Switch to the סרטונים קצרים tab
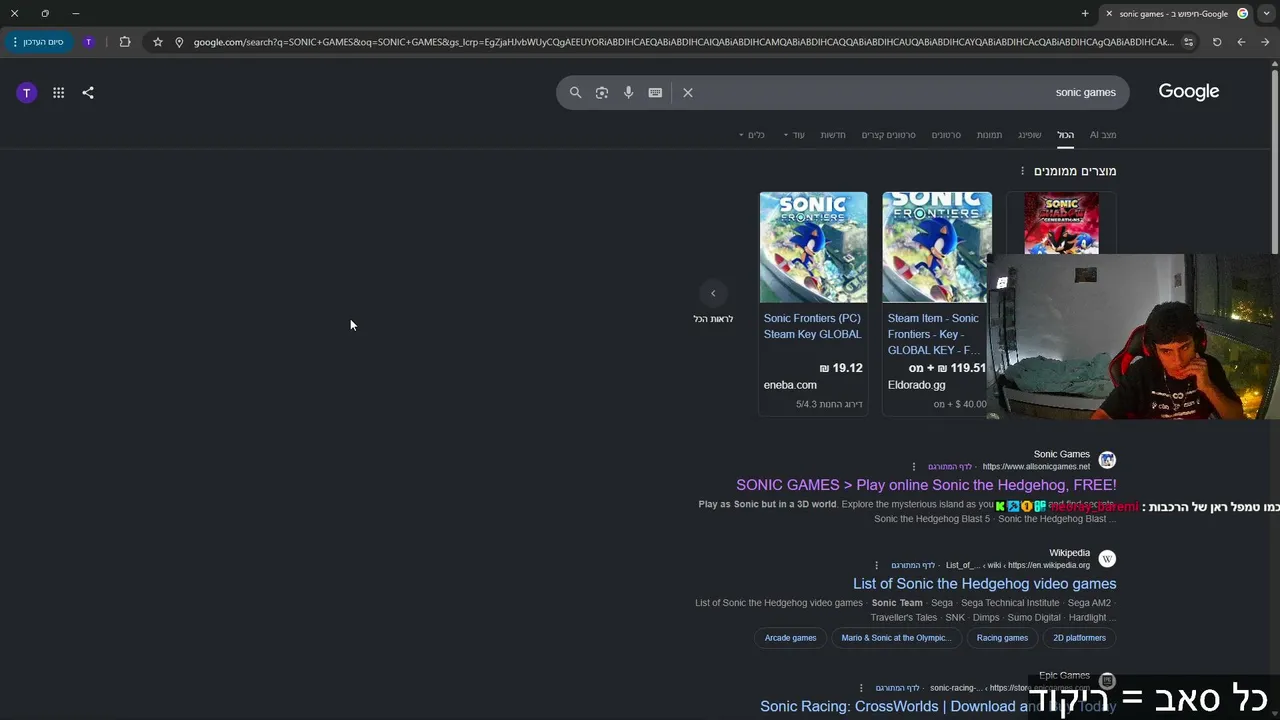The image size is (1280, 720). tap(889, 135)
